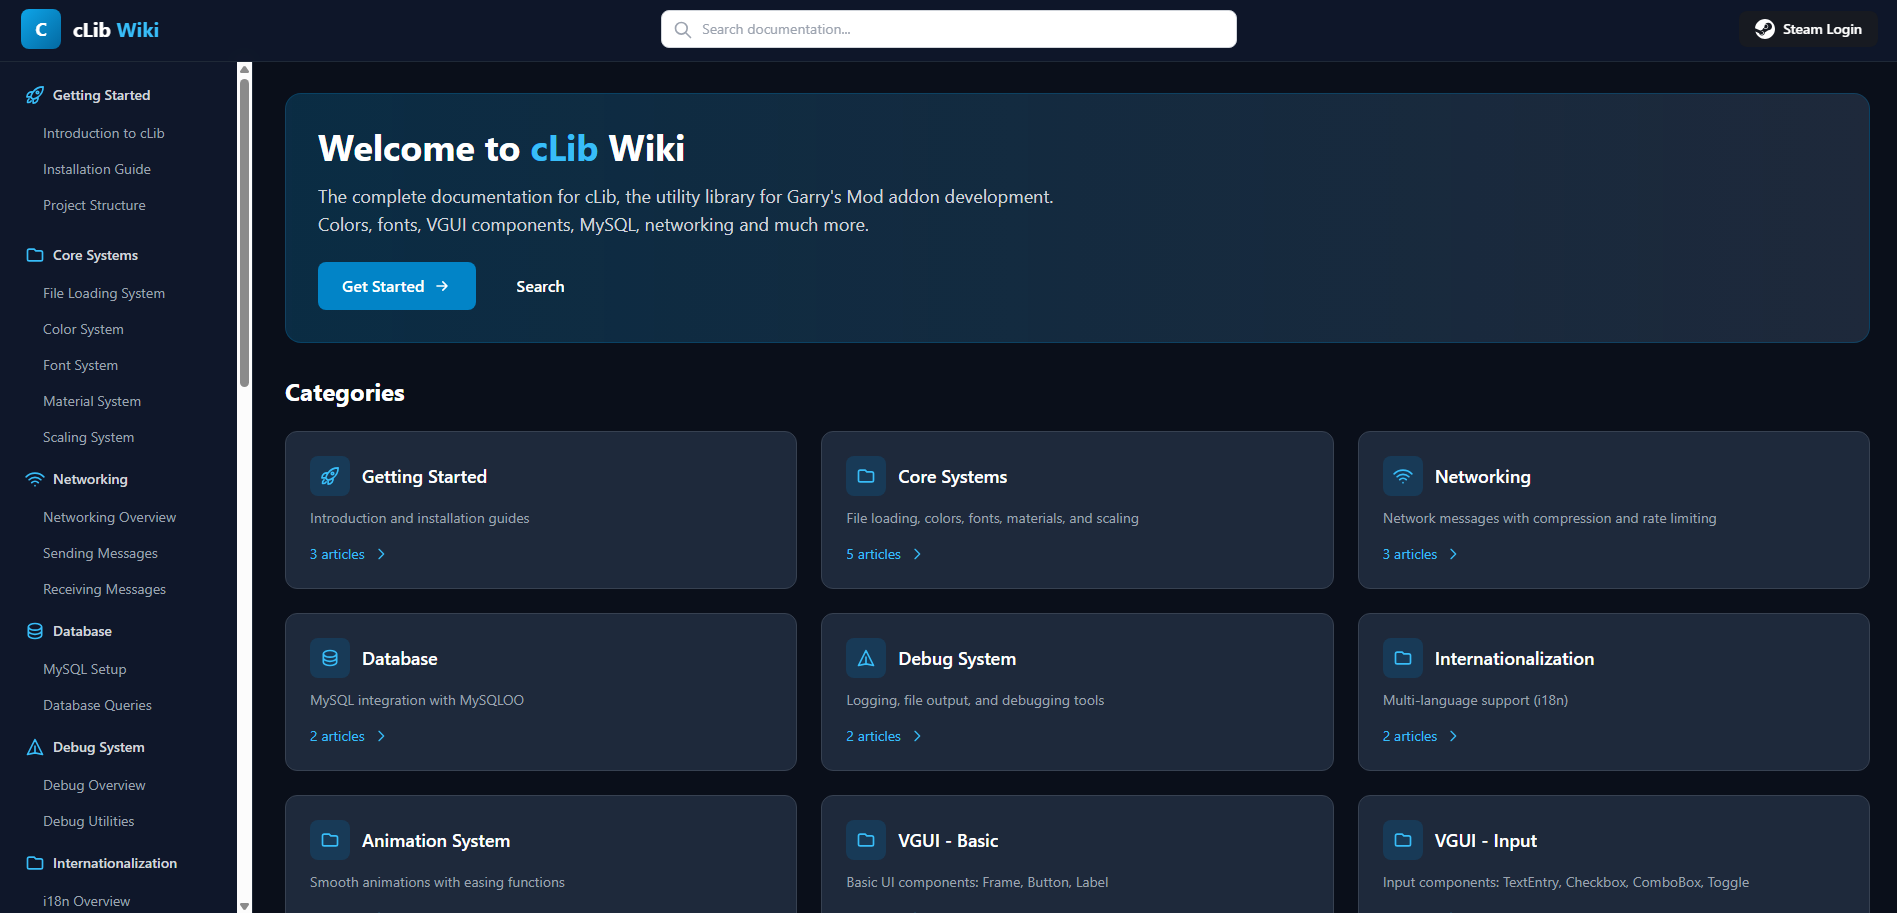Click chevron next to Networking 3 articles

[1453, 554]
